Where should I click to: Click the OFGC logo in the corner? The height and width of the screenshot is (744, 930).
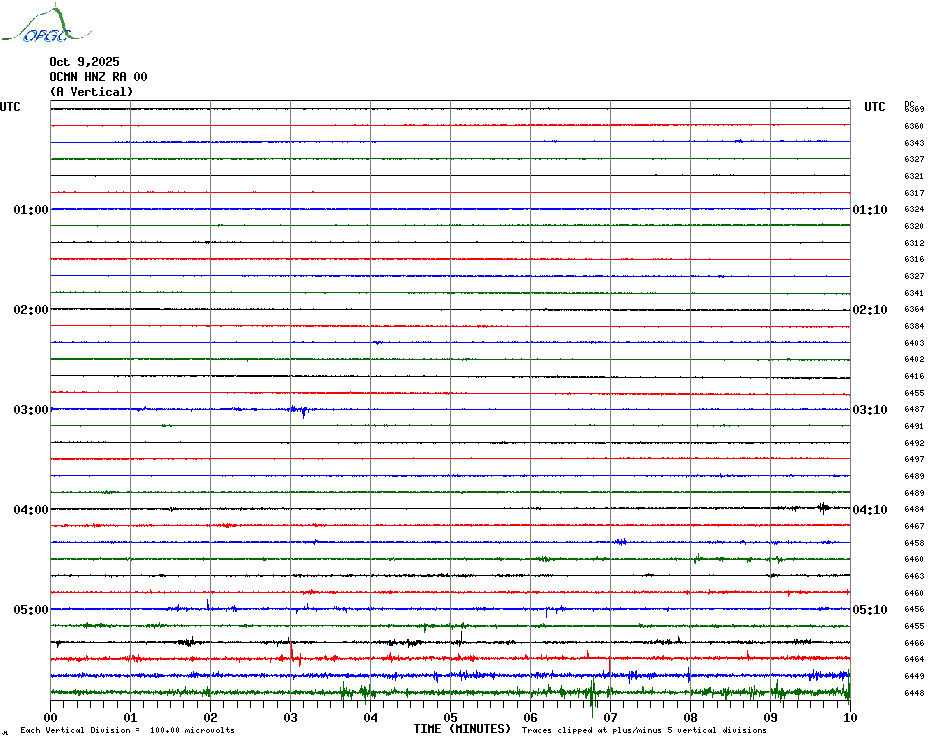pyautogui.click(x=37, y=26)
